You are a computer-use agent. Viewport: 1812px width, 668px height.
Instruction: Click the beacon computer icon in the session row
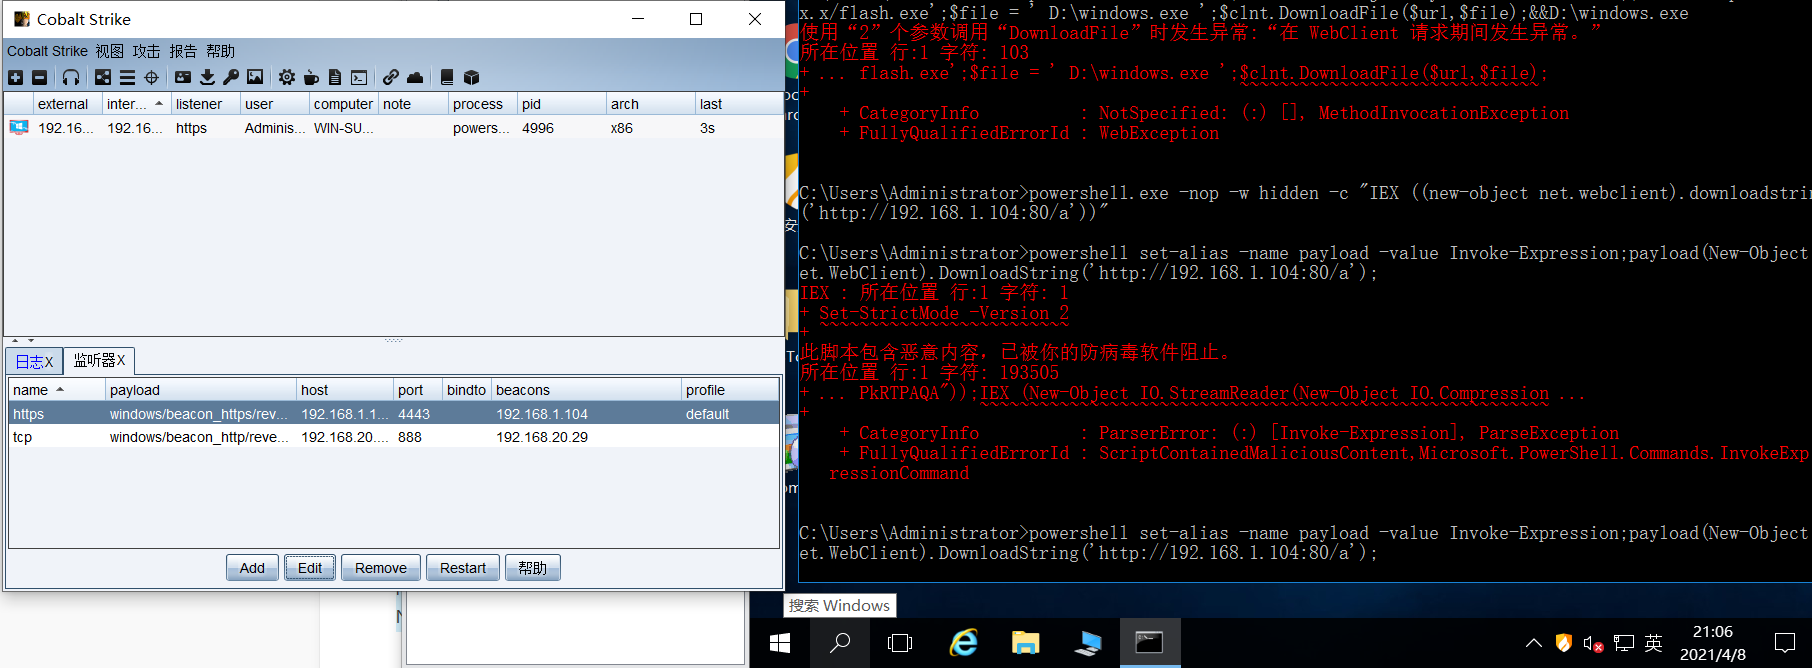coord(19,128)
